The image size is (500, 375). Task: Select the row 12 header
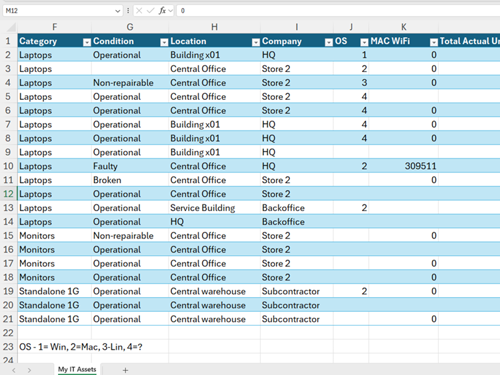pyautogui.click(x=8, y=194)
